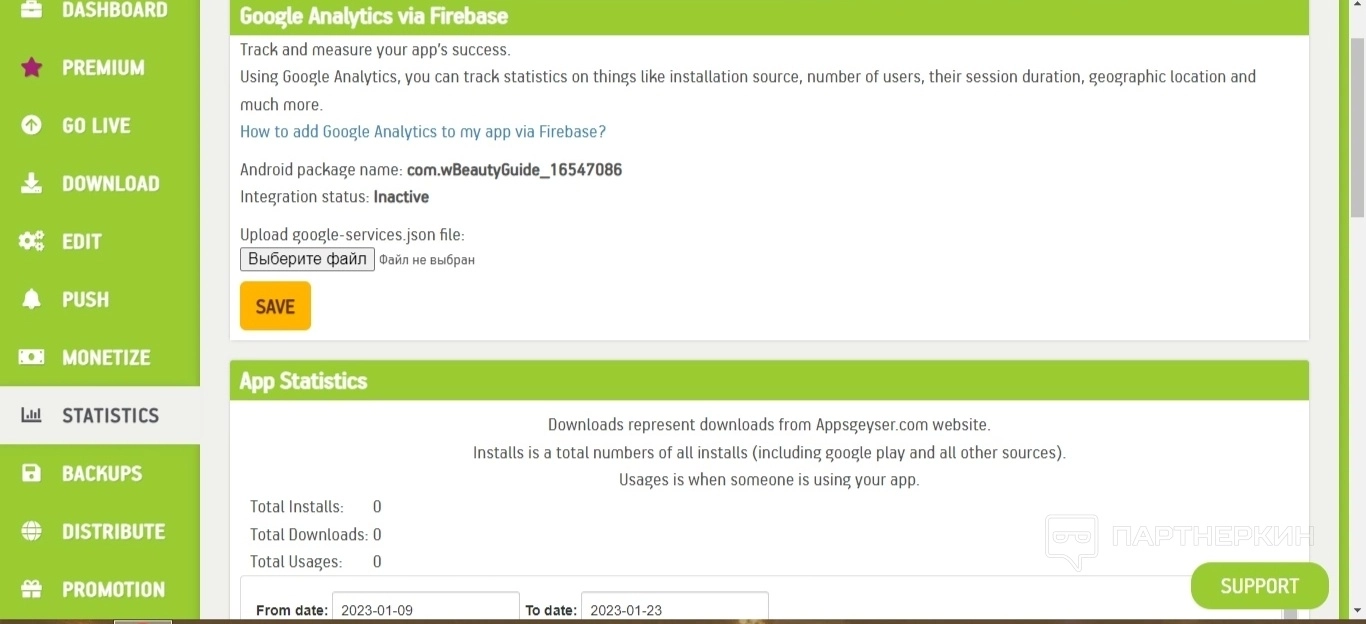
Task: Click the Statistics bar chart icon
Action: tap(32, 416)
